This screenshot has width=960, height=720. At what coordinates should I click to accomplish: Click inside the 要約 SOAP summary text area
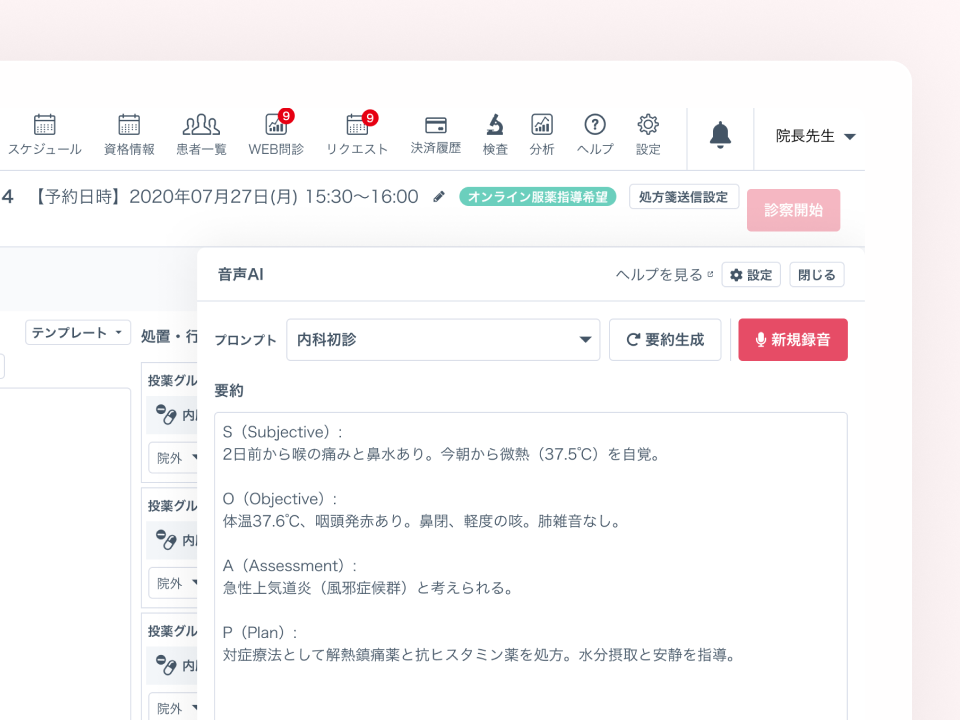click(x=528, y=550)
